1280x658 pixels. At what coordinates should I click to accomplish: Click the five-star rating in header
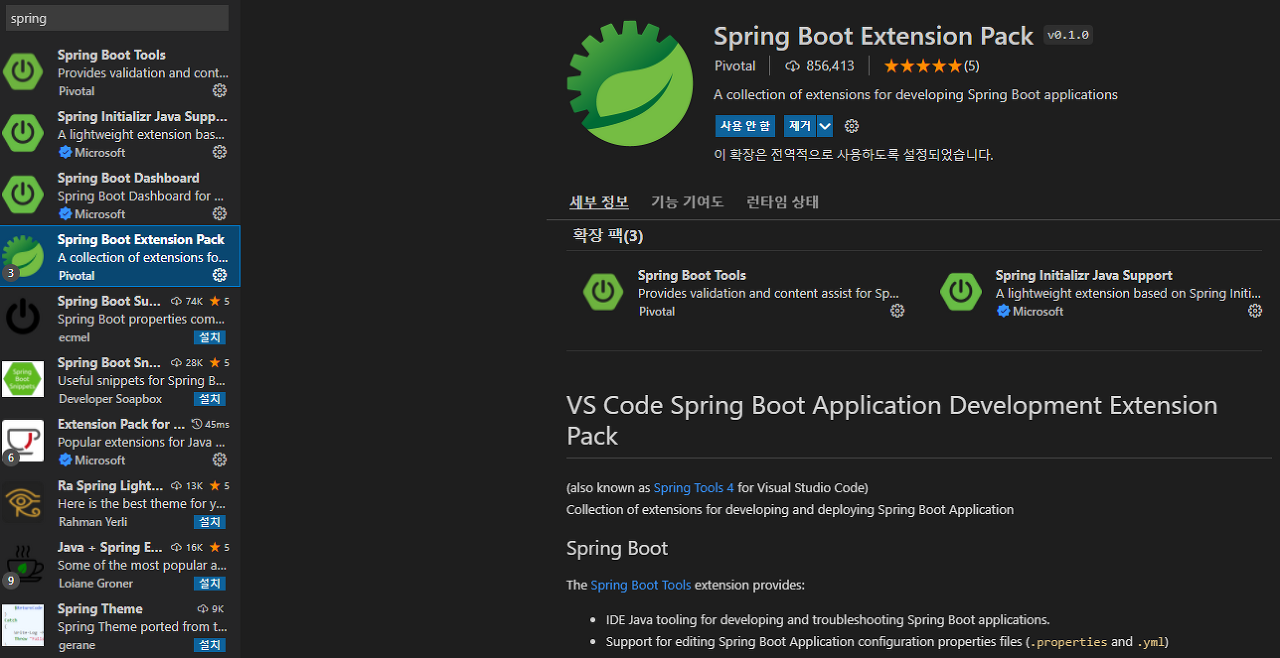[923, 66]
